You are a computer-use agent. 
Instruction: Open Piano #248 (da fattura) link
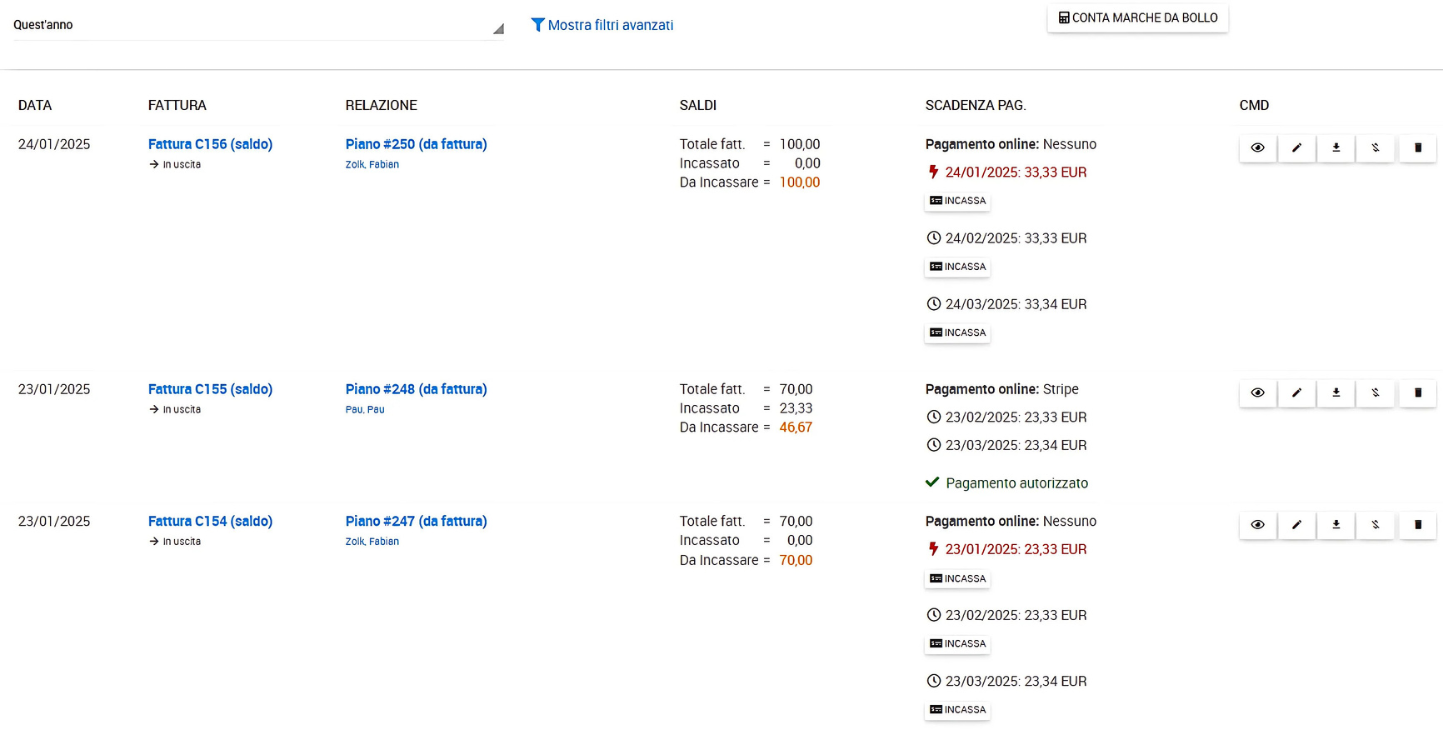[x=416, y=389]
